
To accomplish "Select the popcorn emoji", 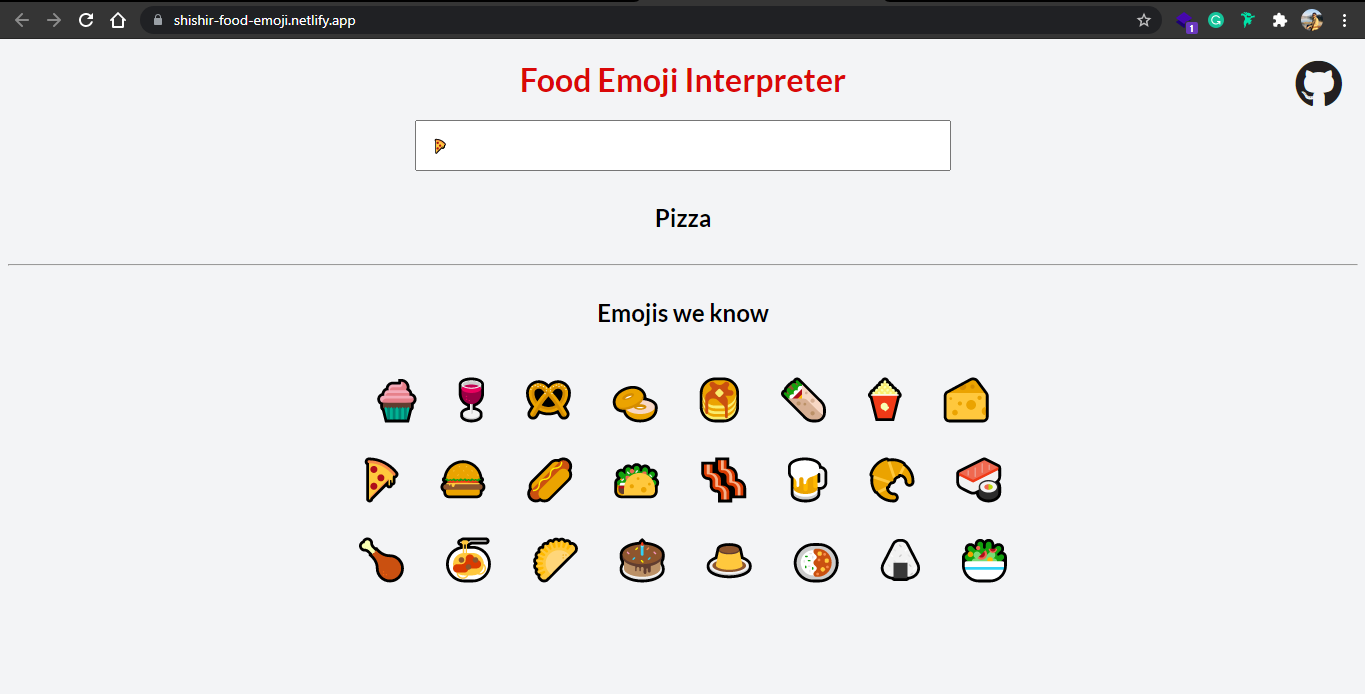I will pyautogui.click(x=884, y=399).
